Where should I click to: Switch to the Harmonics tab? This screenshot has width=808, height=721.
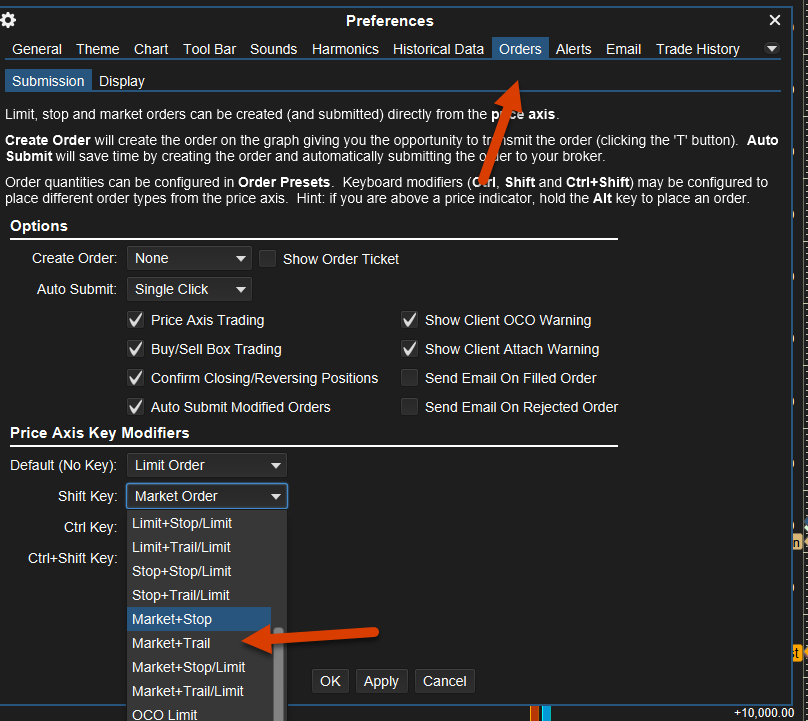[x=345, y=49]
